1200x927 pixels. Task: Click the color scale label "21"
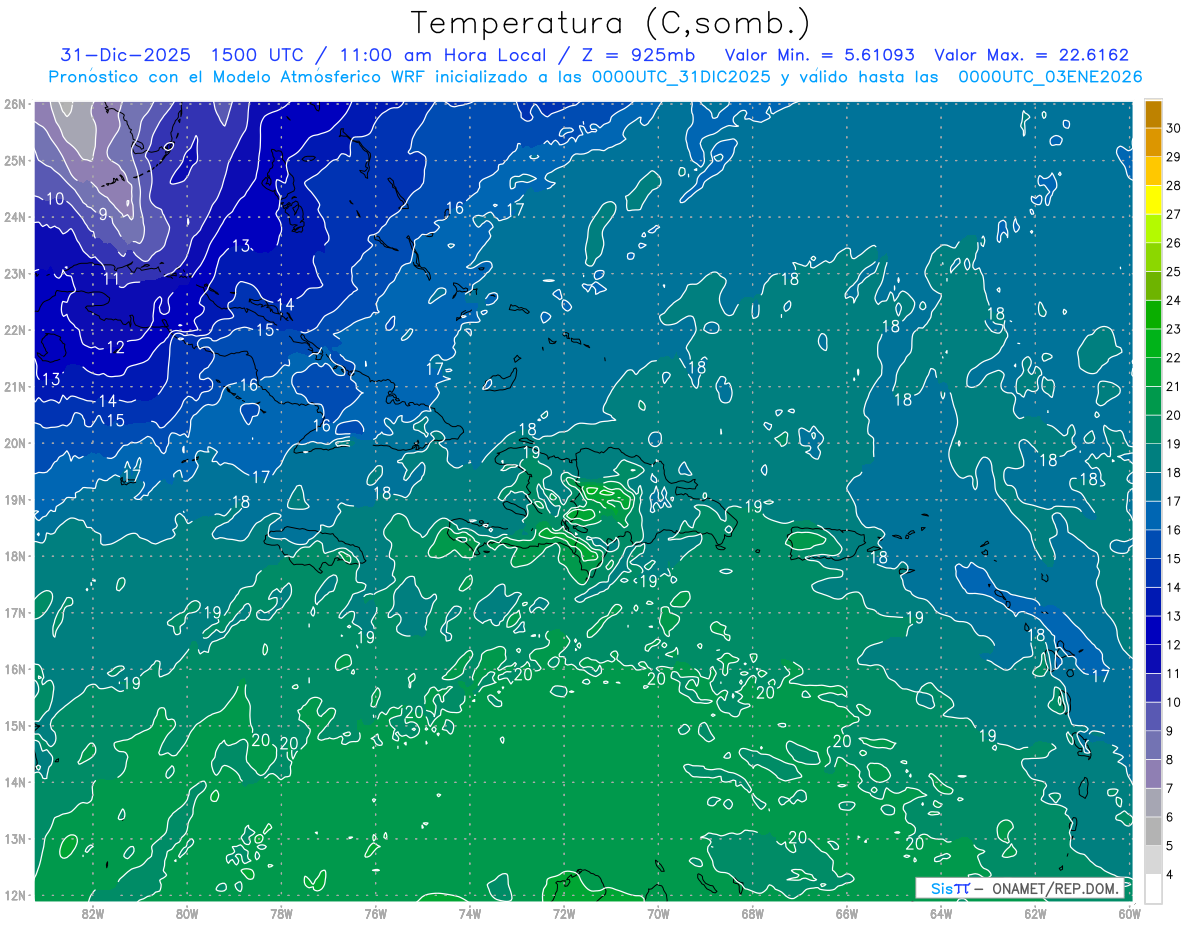pyautogui.click(x=1174, y=386)
